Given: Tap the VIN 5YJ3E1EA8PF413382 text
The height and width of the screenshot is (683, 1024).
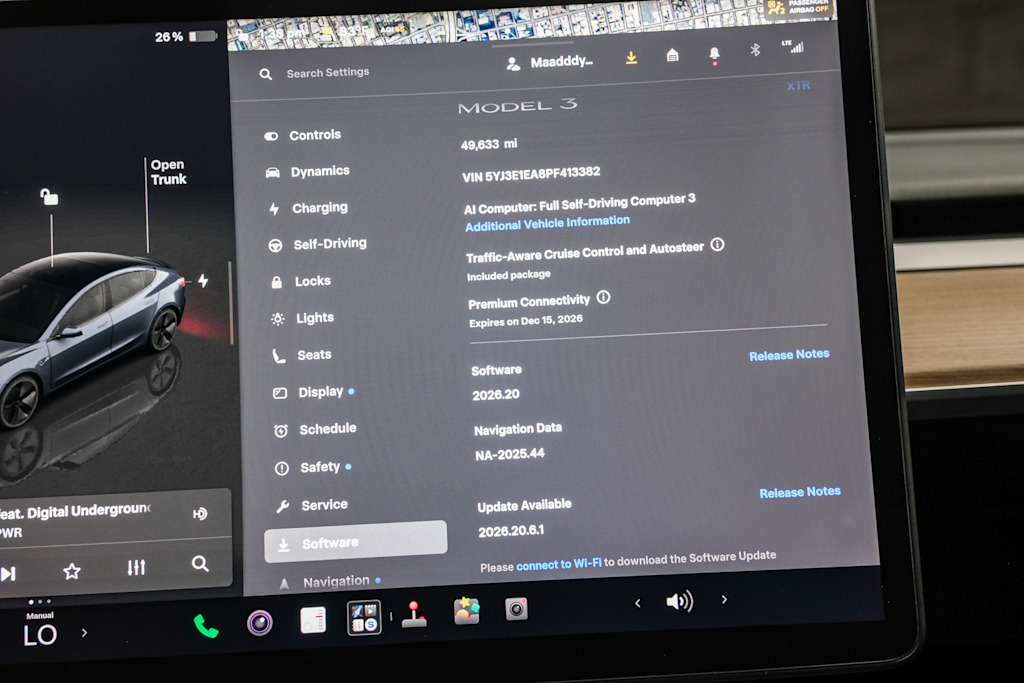Looking at the screenshot, I should [x=531, y=174].
